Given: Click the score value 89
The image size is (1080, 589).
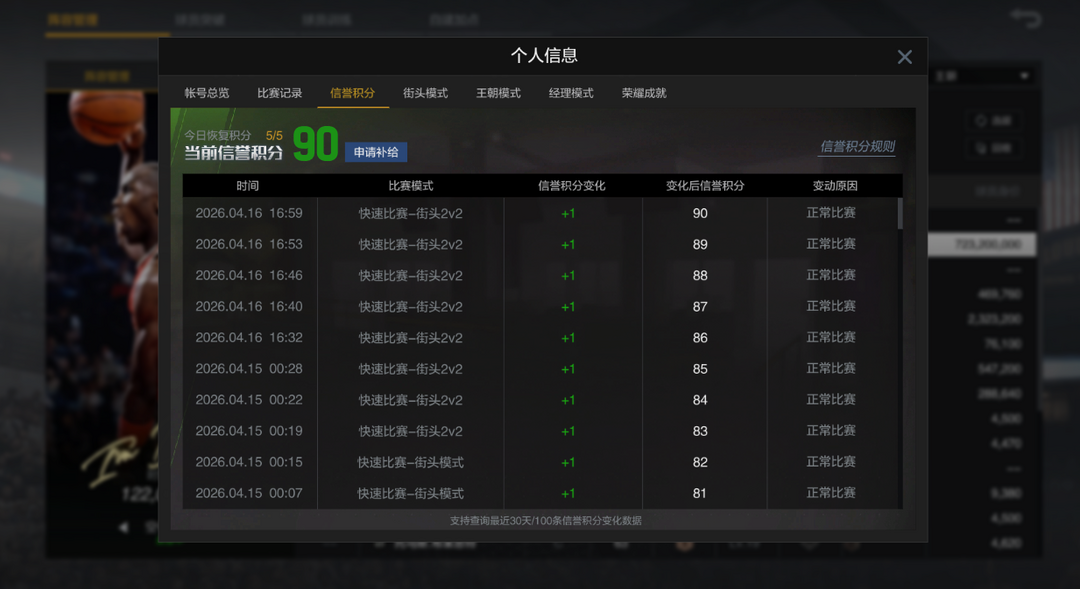Looking at the screenshot, I should coord(700,245).
